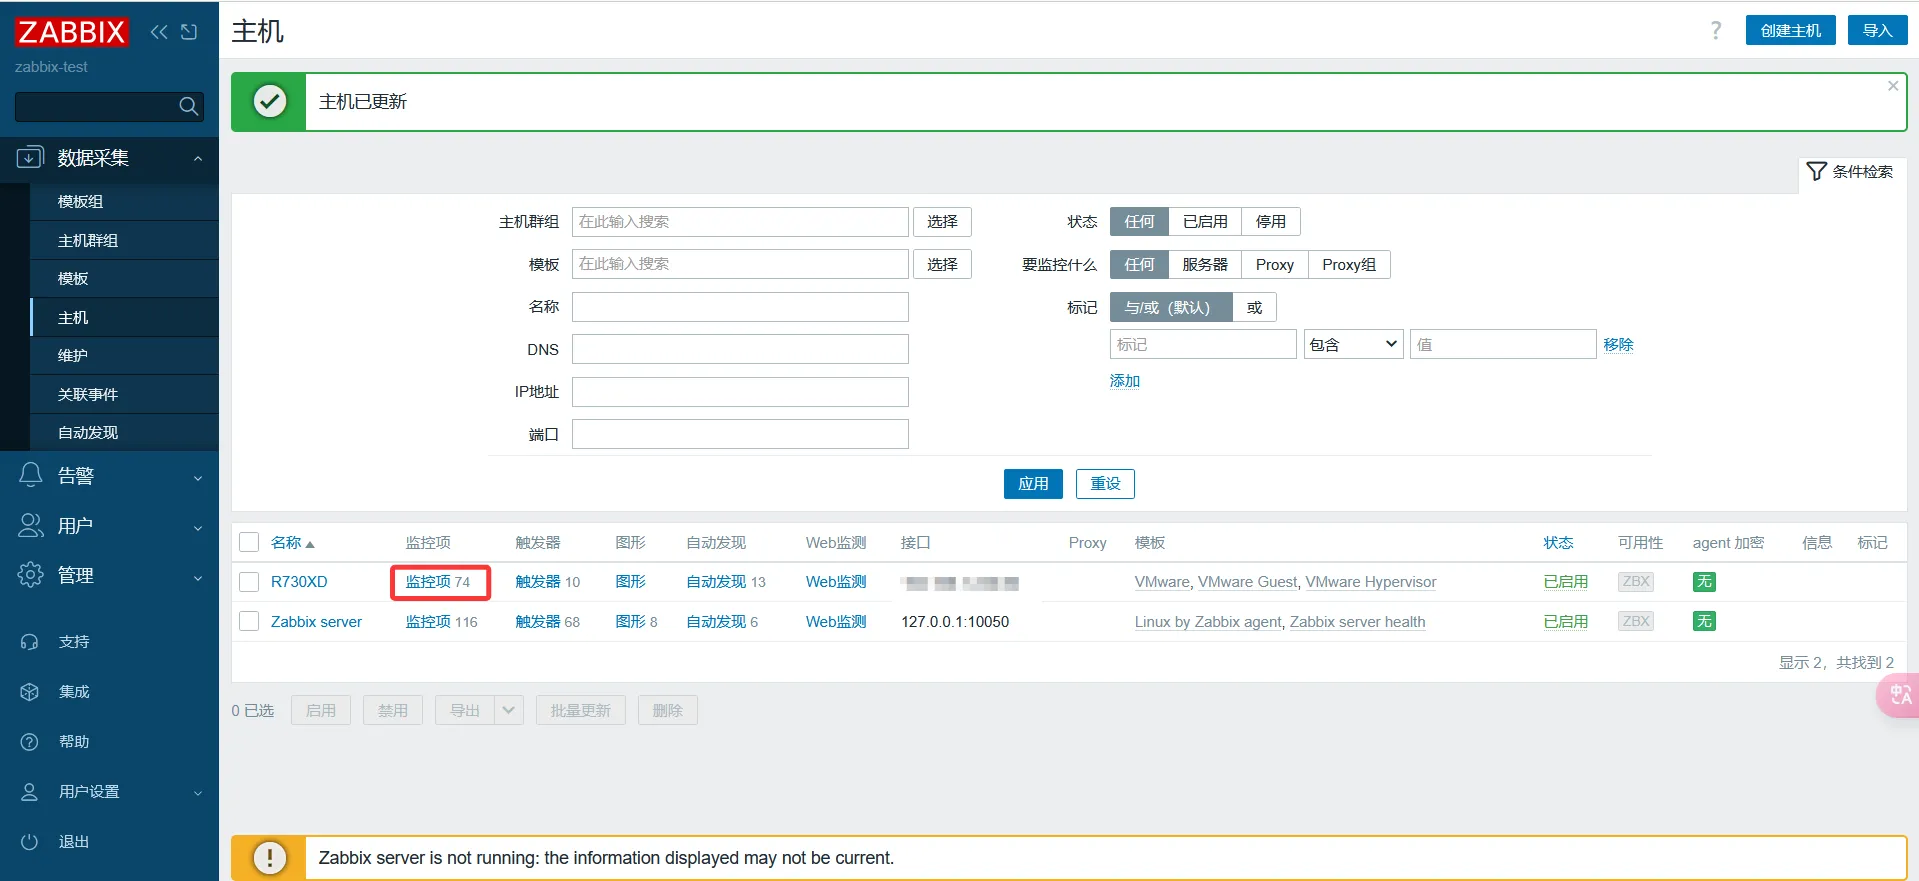
Task: Open the export format dropdown arrow
Action: 509,711
